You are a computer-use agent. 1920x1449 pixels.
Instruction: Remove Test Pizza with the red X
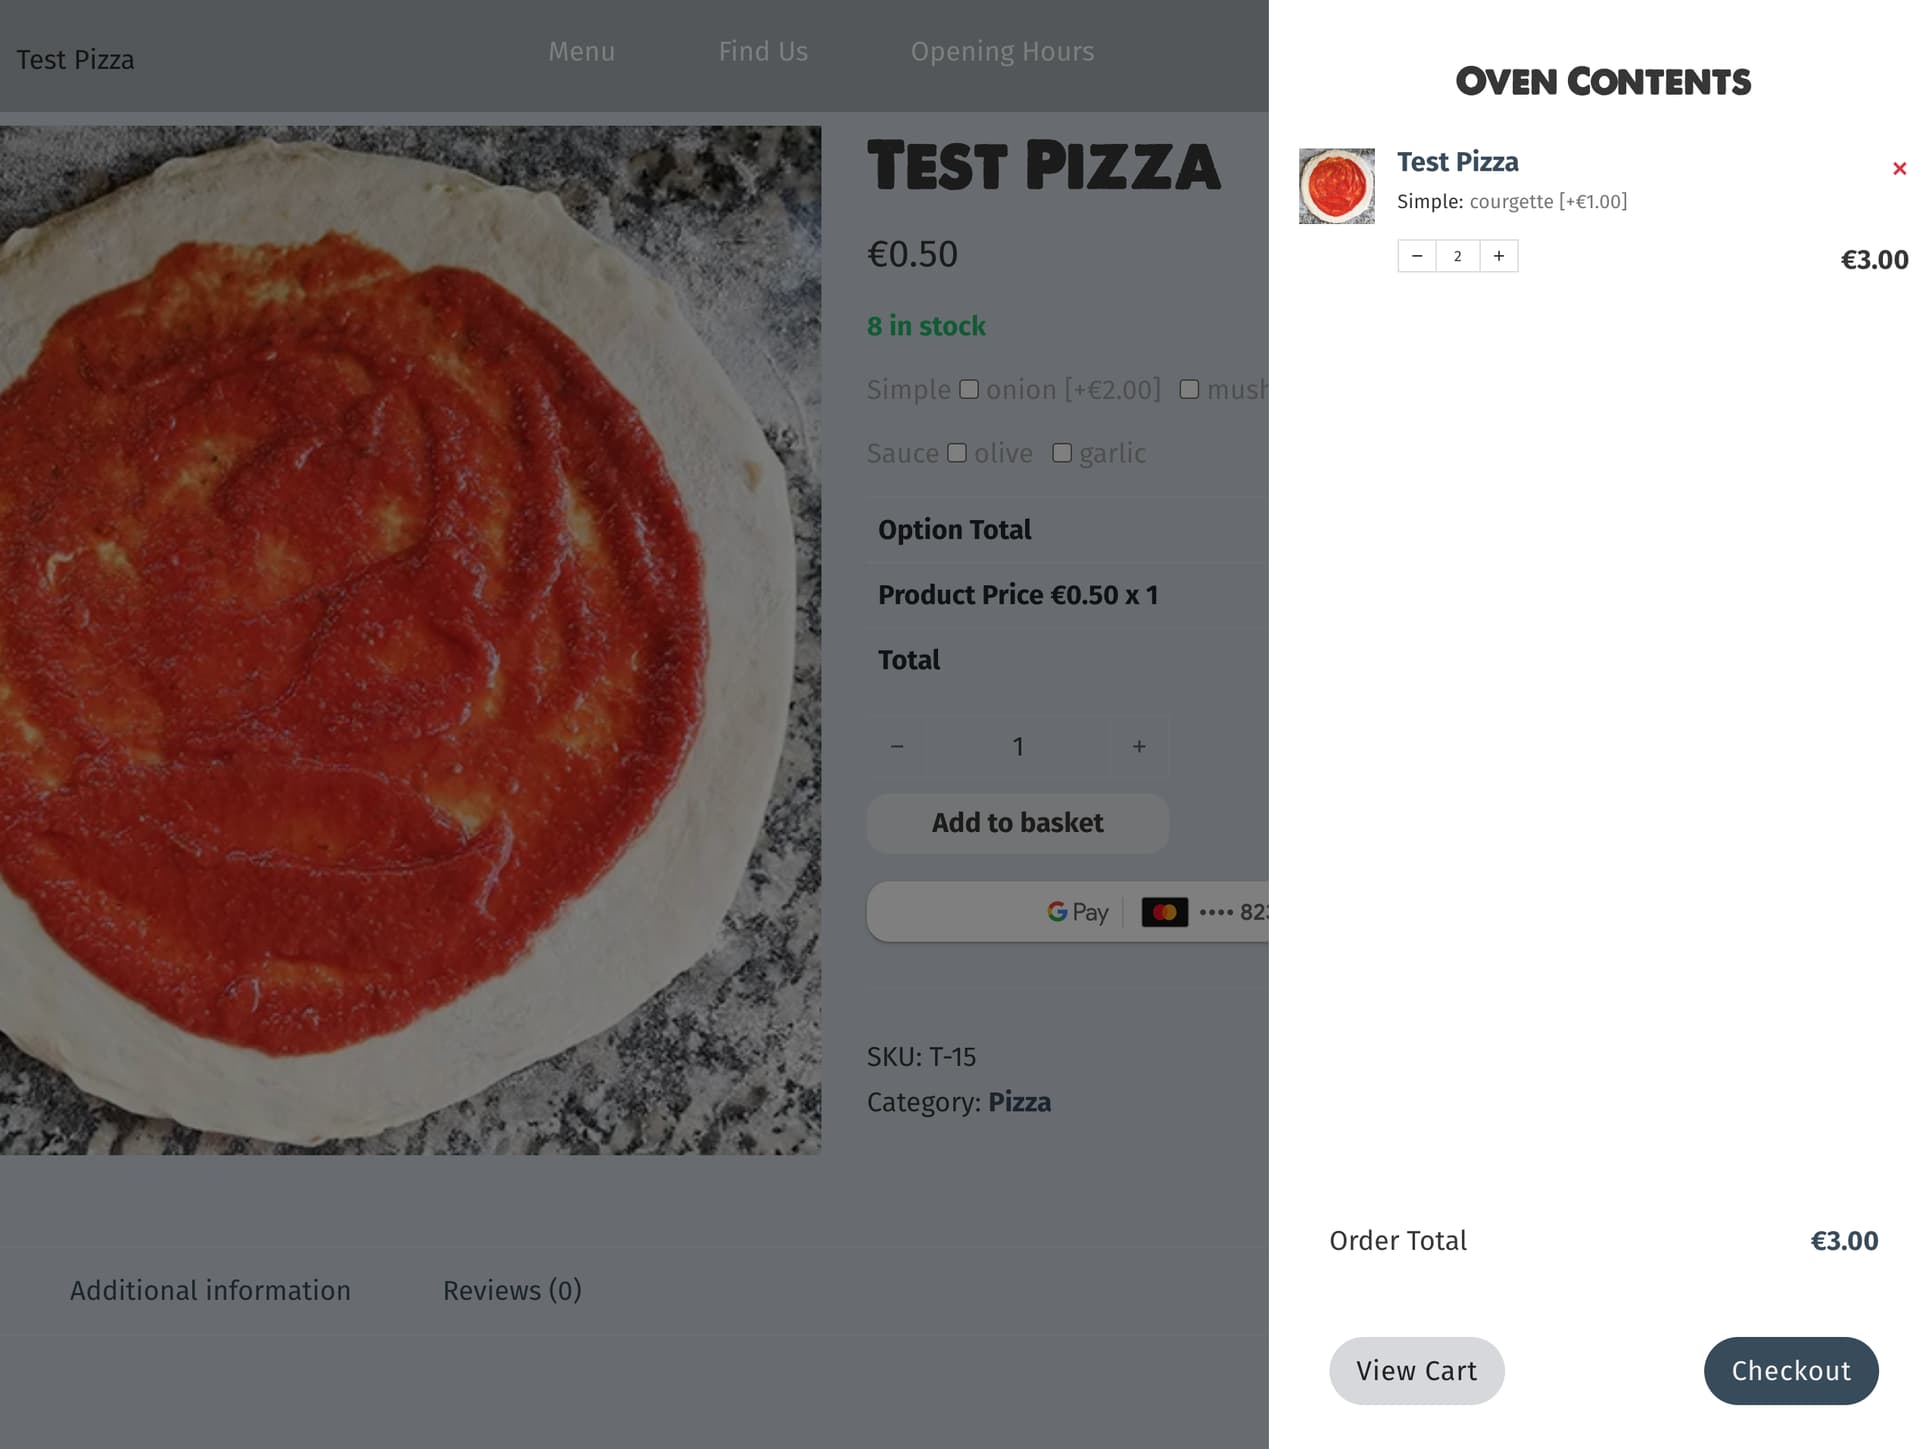coord(1899,169)
